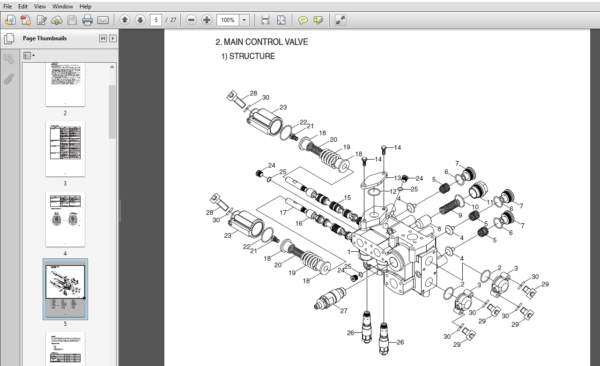Click the '1) STRUCTURE' subheading
600x366 pixels.
pyautogui.click(x=248, y=56)
